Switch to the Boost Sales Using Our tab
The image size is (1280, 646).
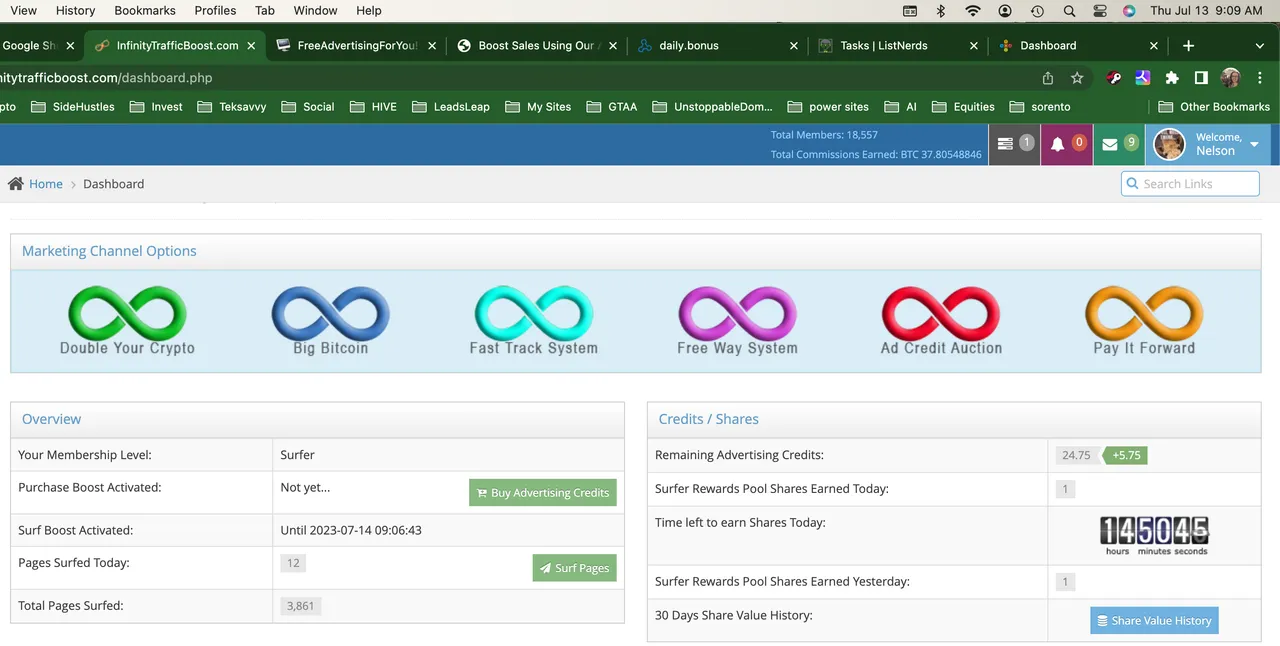click(537, 46)
